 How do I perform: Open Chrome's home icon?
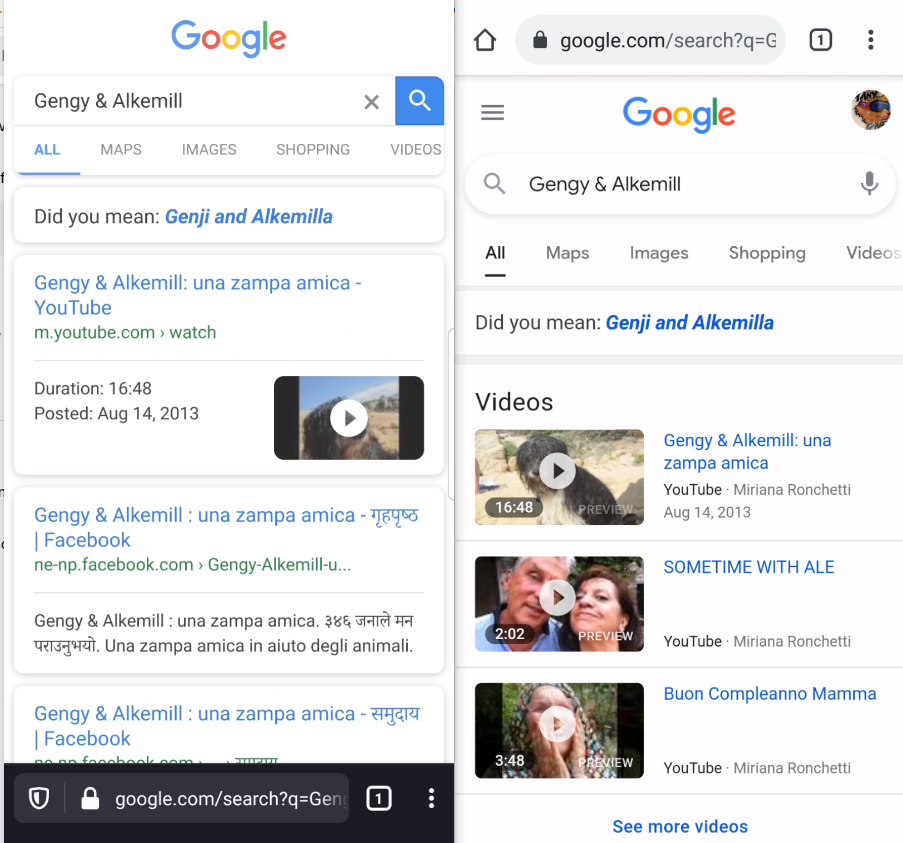coord(484,40)
